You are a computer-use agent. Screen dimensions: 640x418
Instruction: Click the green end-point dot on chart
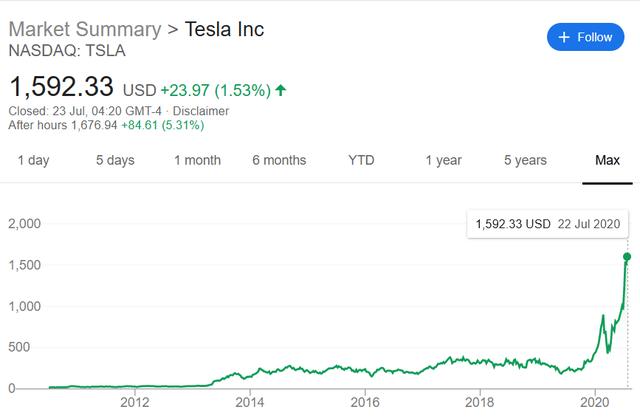coord(627,257)
